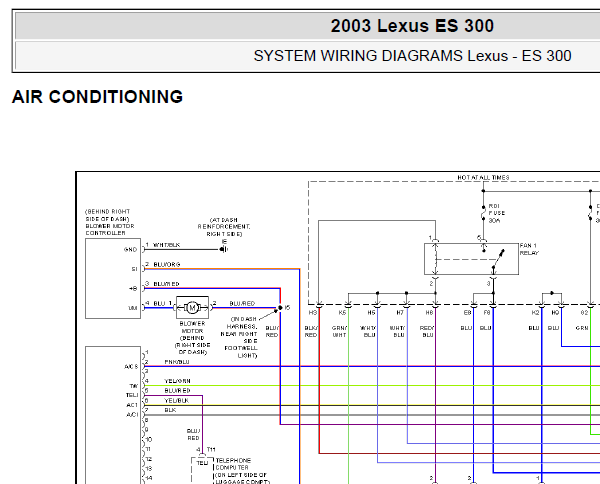Click the 'RDI FUSE 30A' label
Image resolution: width=600 pixels, height=484 pixels.
click(x=497, y=213)
